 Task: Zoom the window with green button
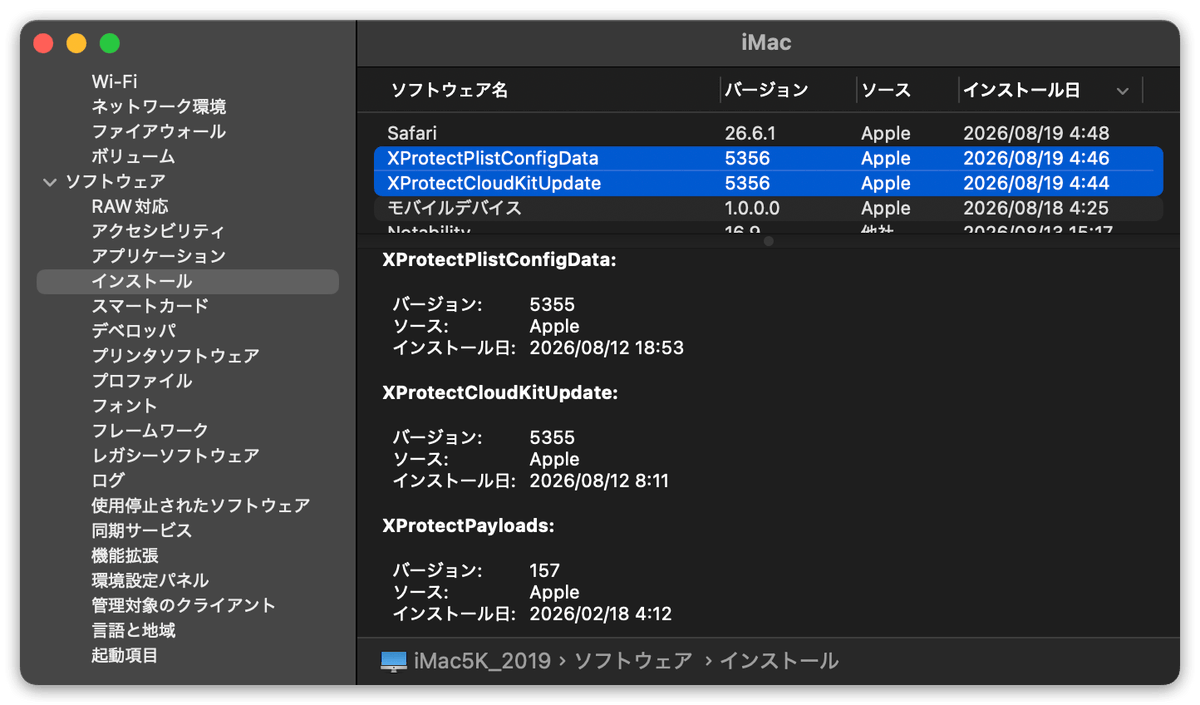[x=110, y=44]
